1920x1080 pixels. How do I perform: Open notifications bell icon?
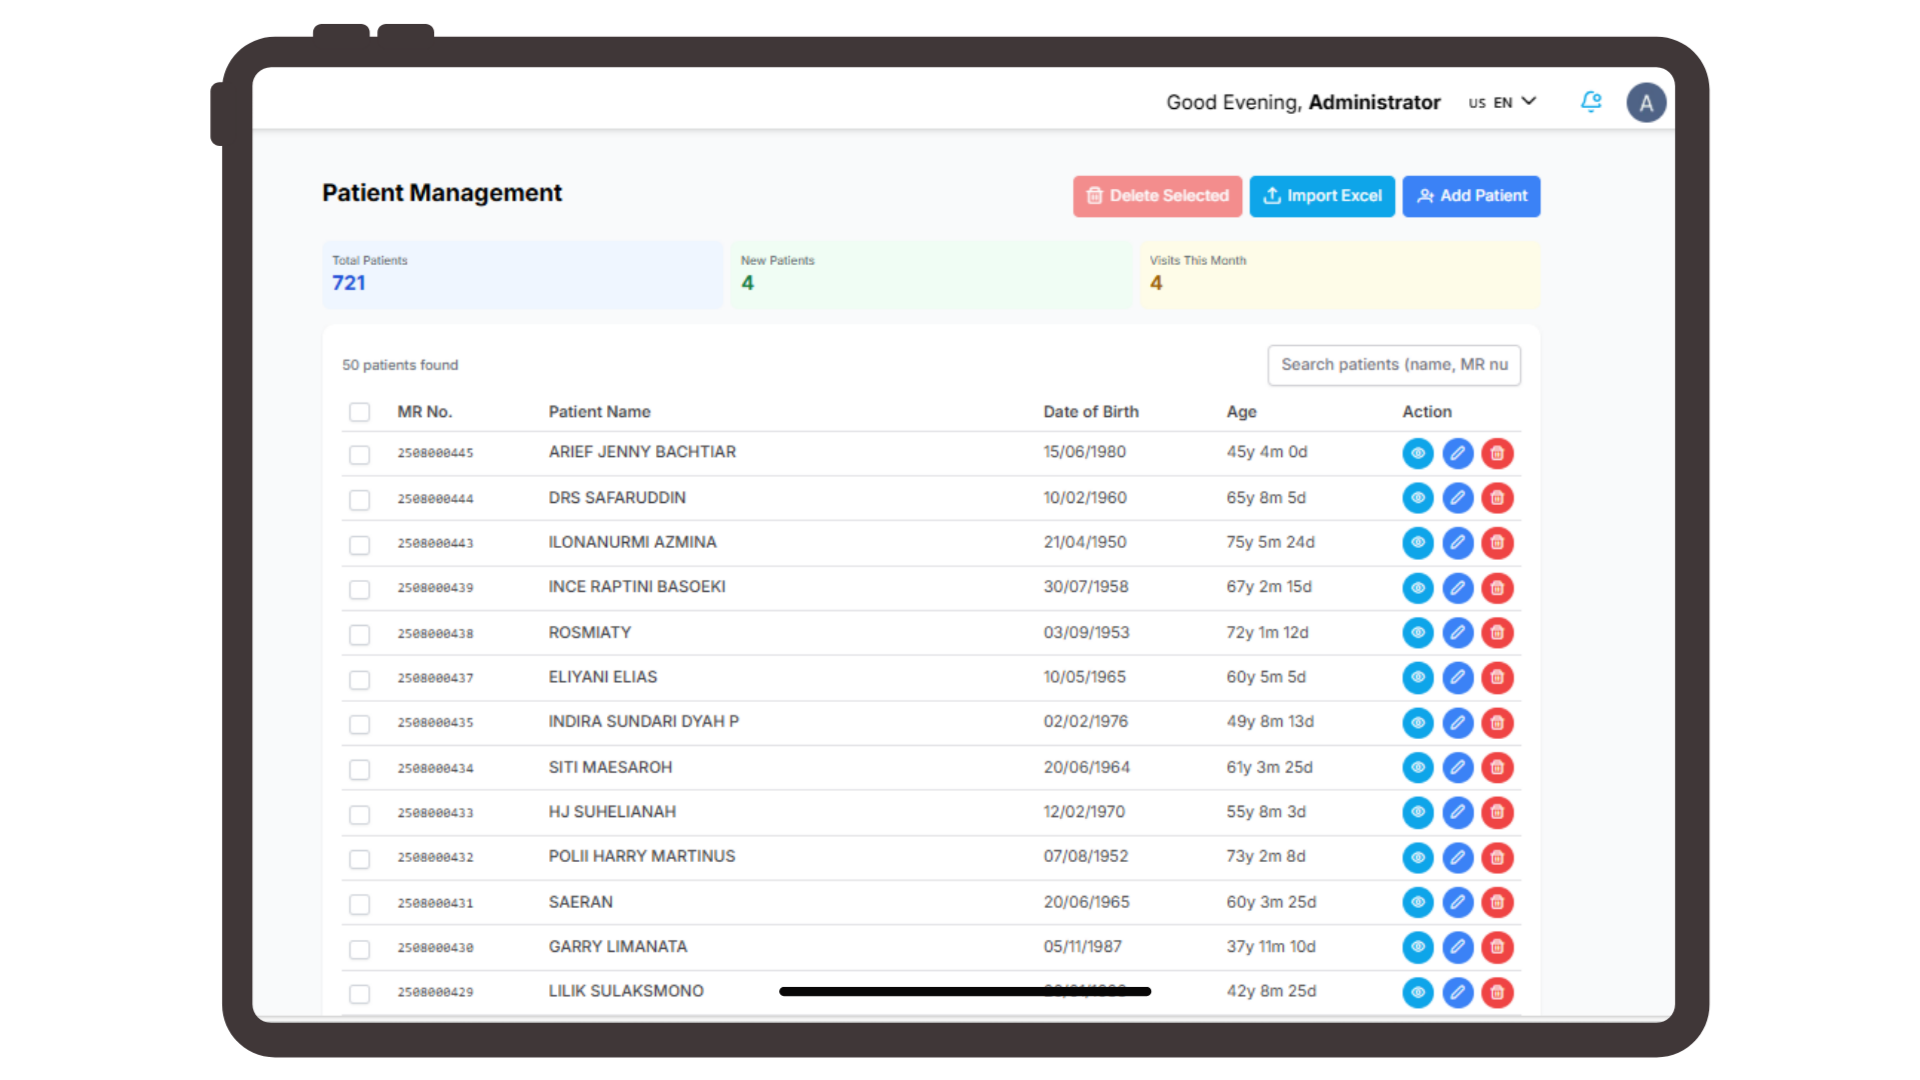1591,102
